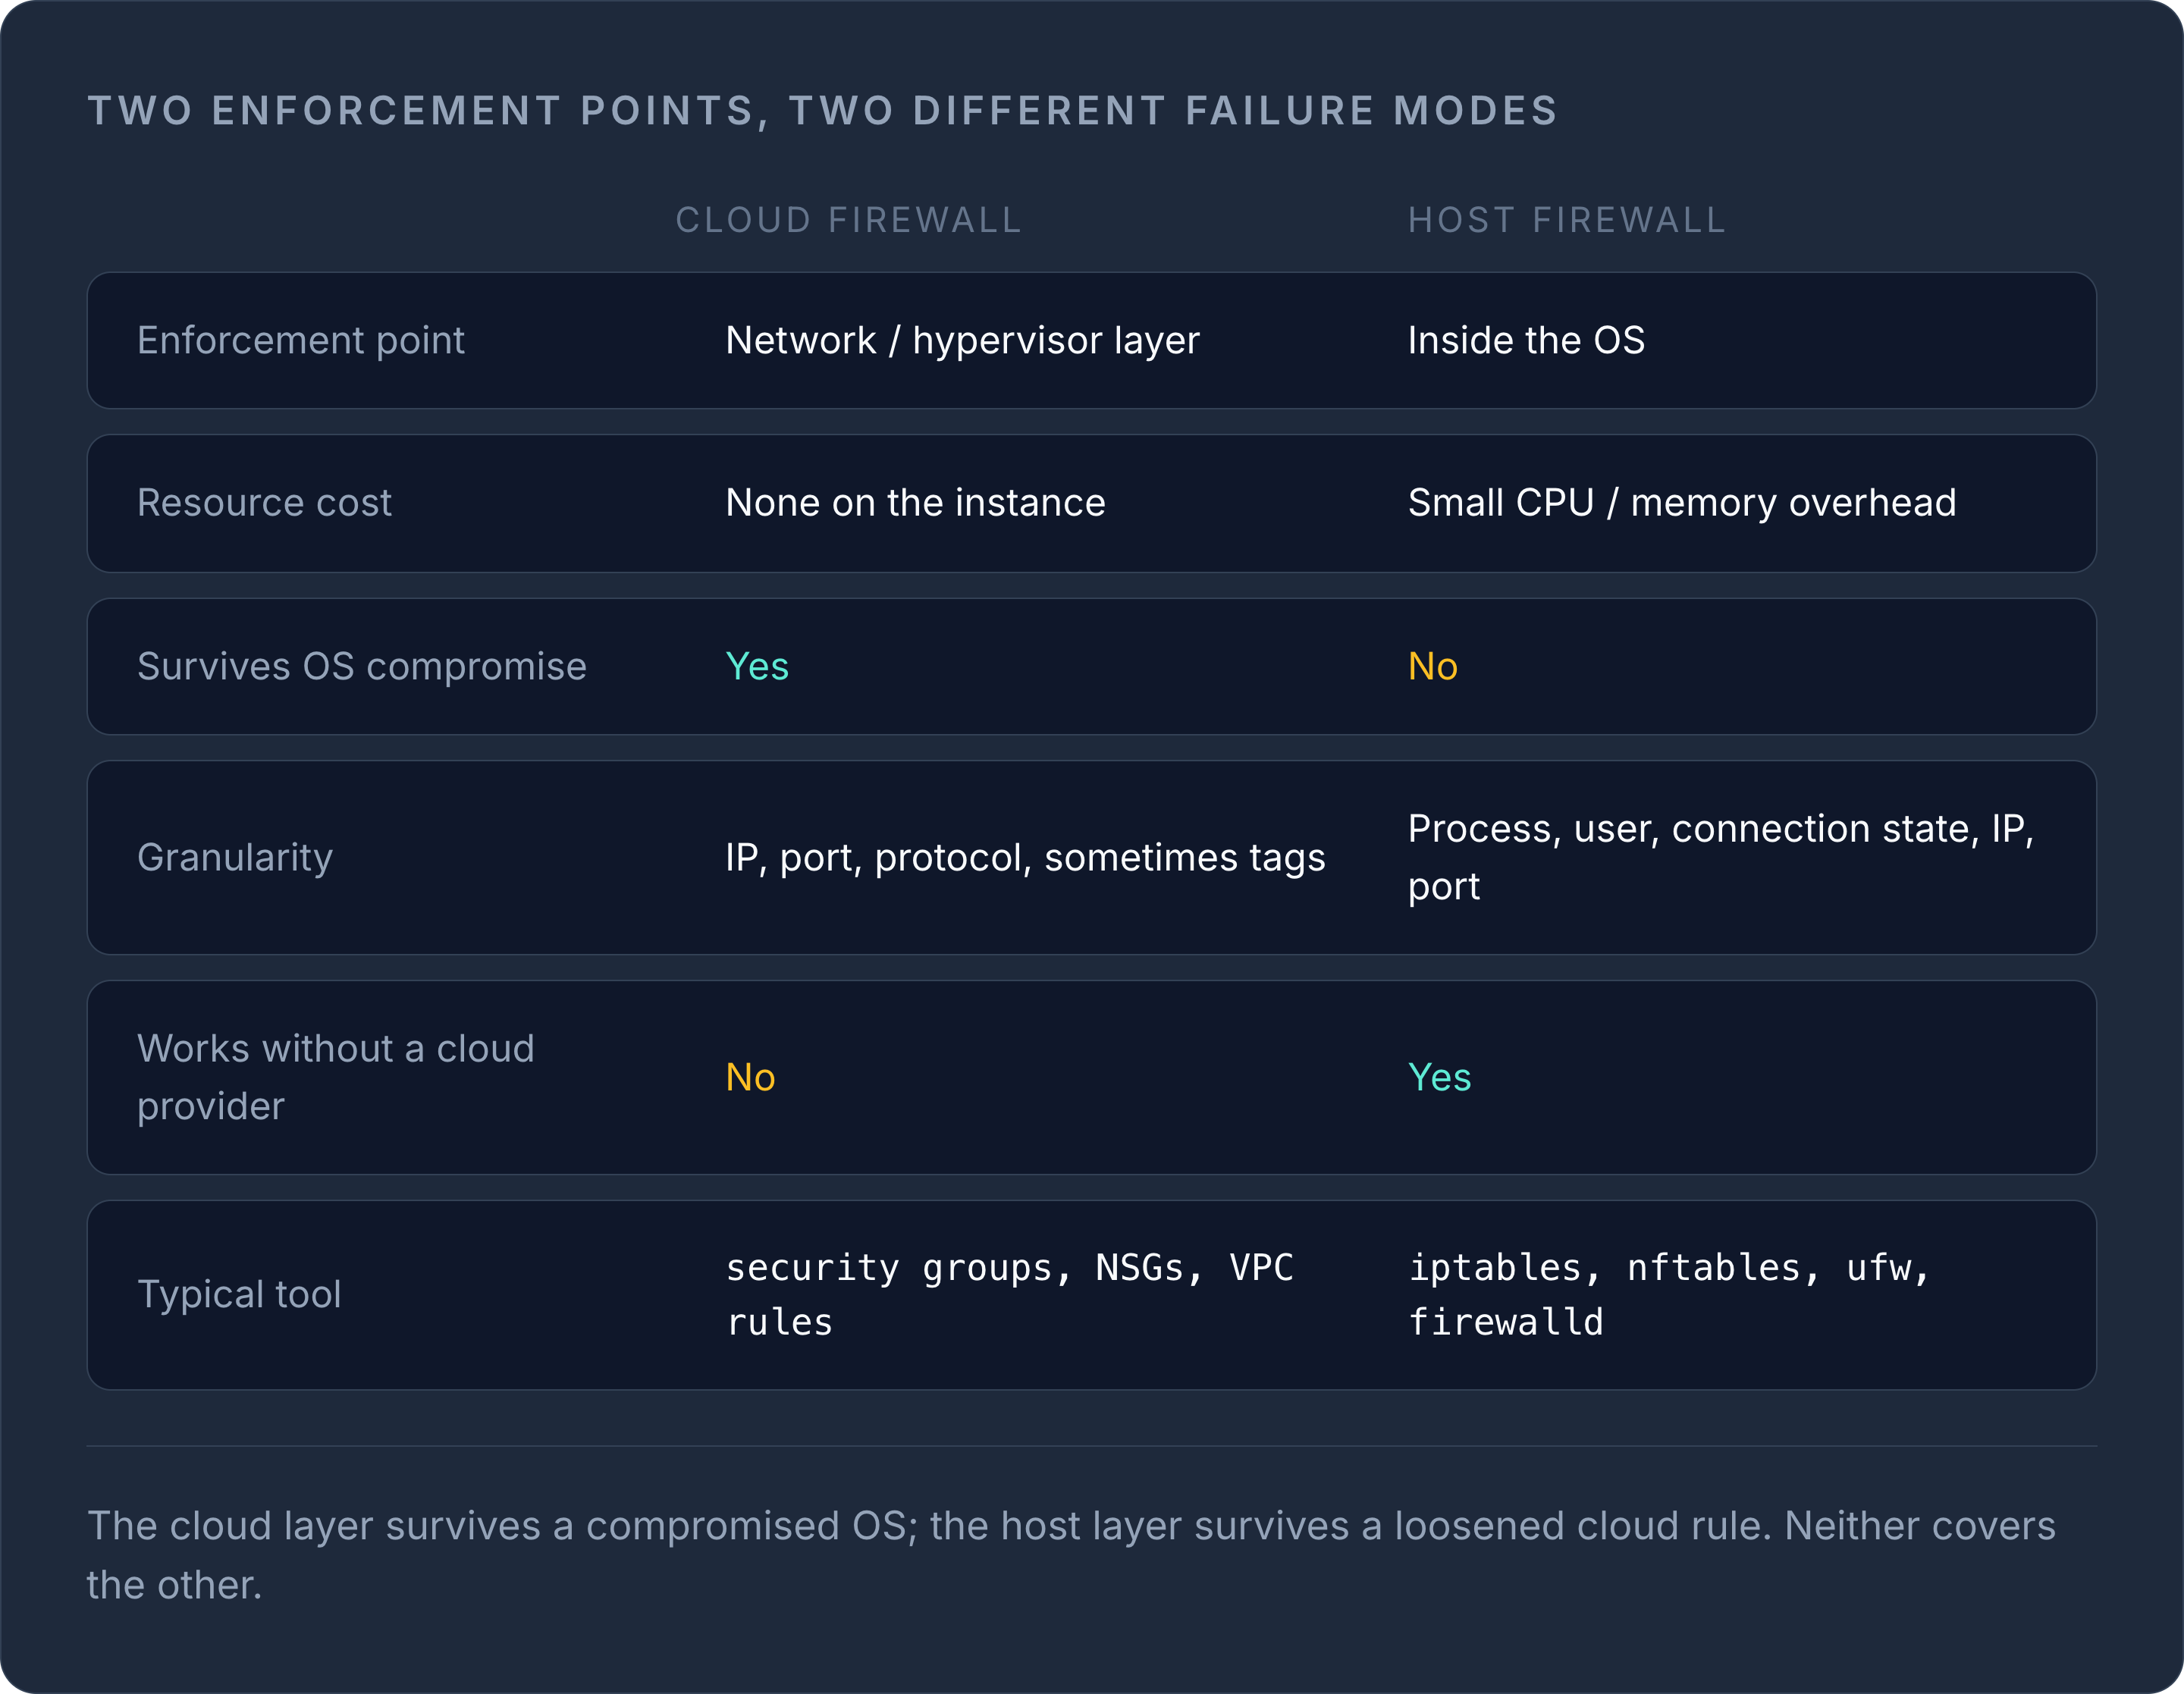2184x1694 pixels.
Task: Click green Yes in cloud provider row
Action: coord(1439,1077)
